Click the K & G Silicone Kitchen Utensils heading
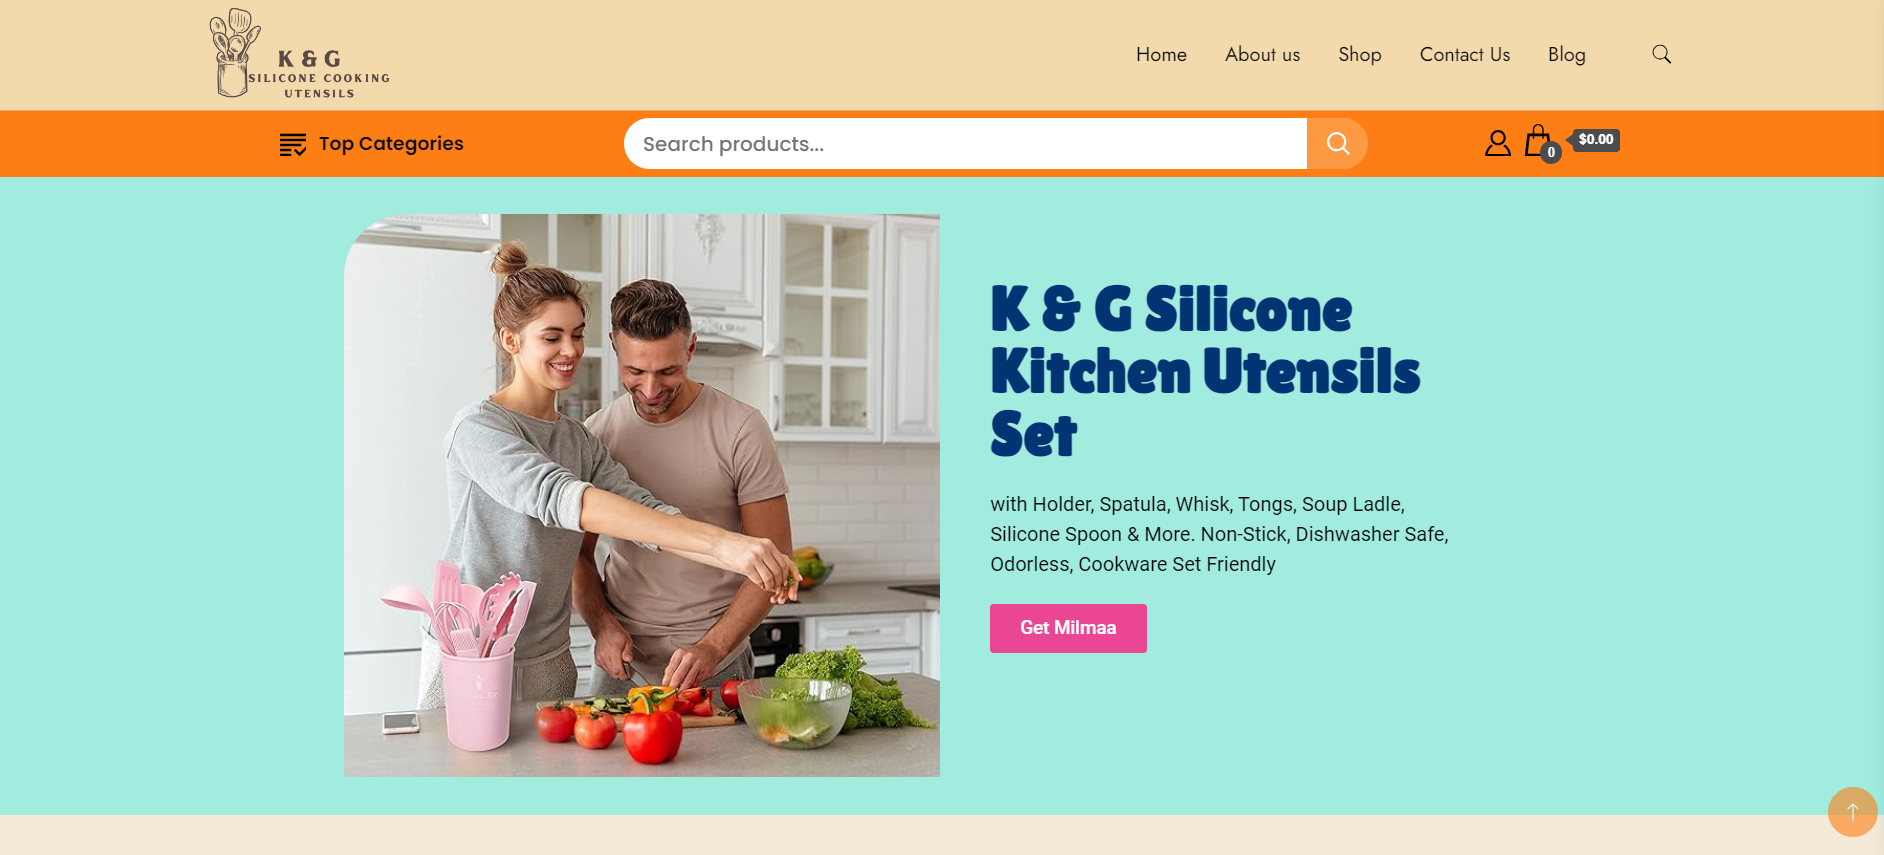Screen dimensions: 1884x855 tap(1205, 371)
